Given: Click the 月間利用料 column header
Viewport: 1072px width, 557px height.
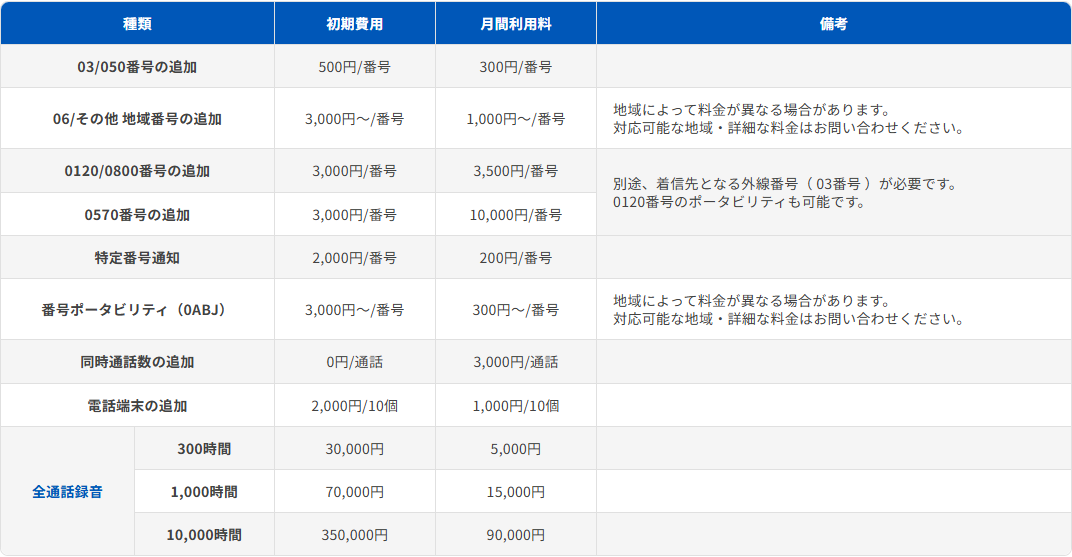Looking at the screenshot, I should [x=515, y=23].
